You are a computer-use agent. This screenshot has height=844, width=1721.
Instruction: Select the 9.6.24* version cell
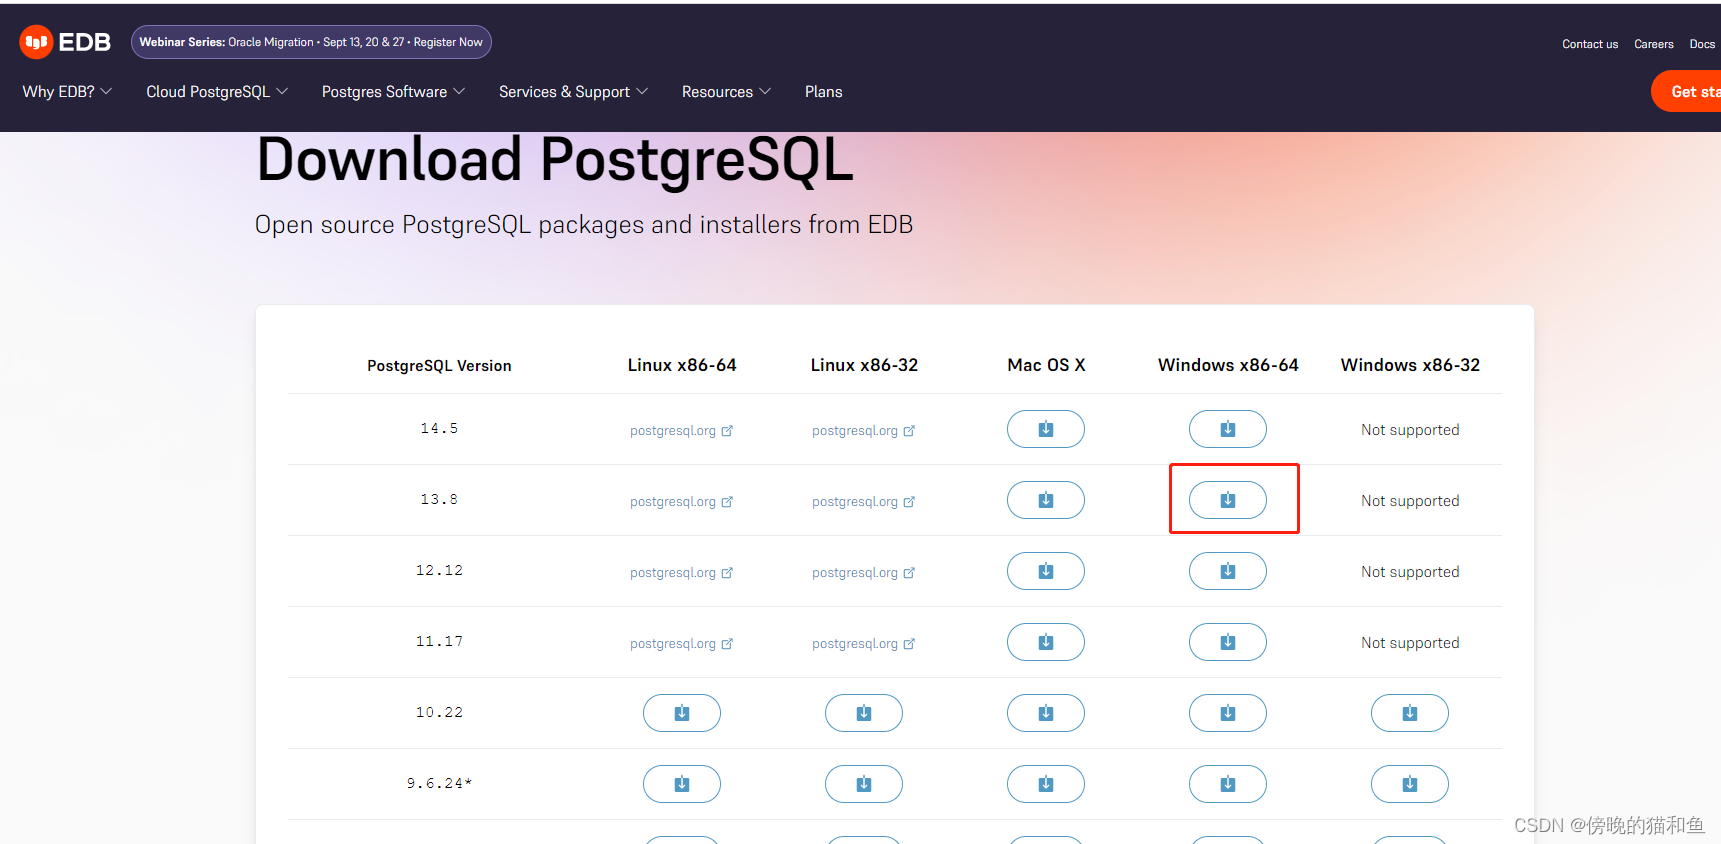click(439, 783)
